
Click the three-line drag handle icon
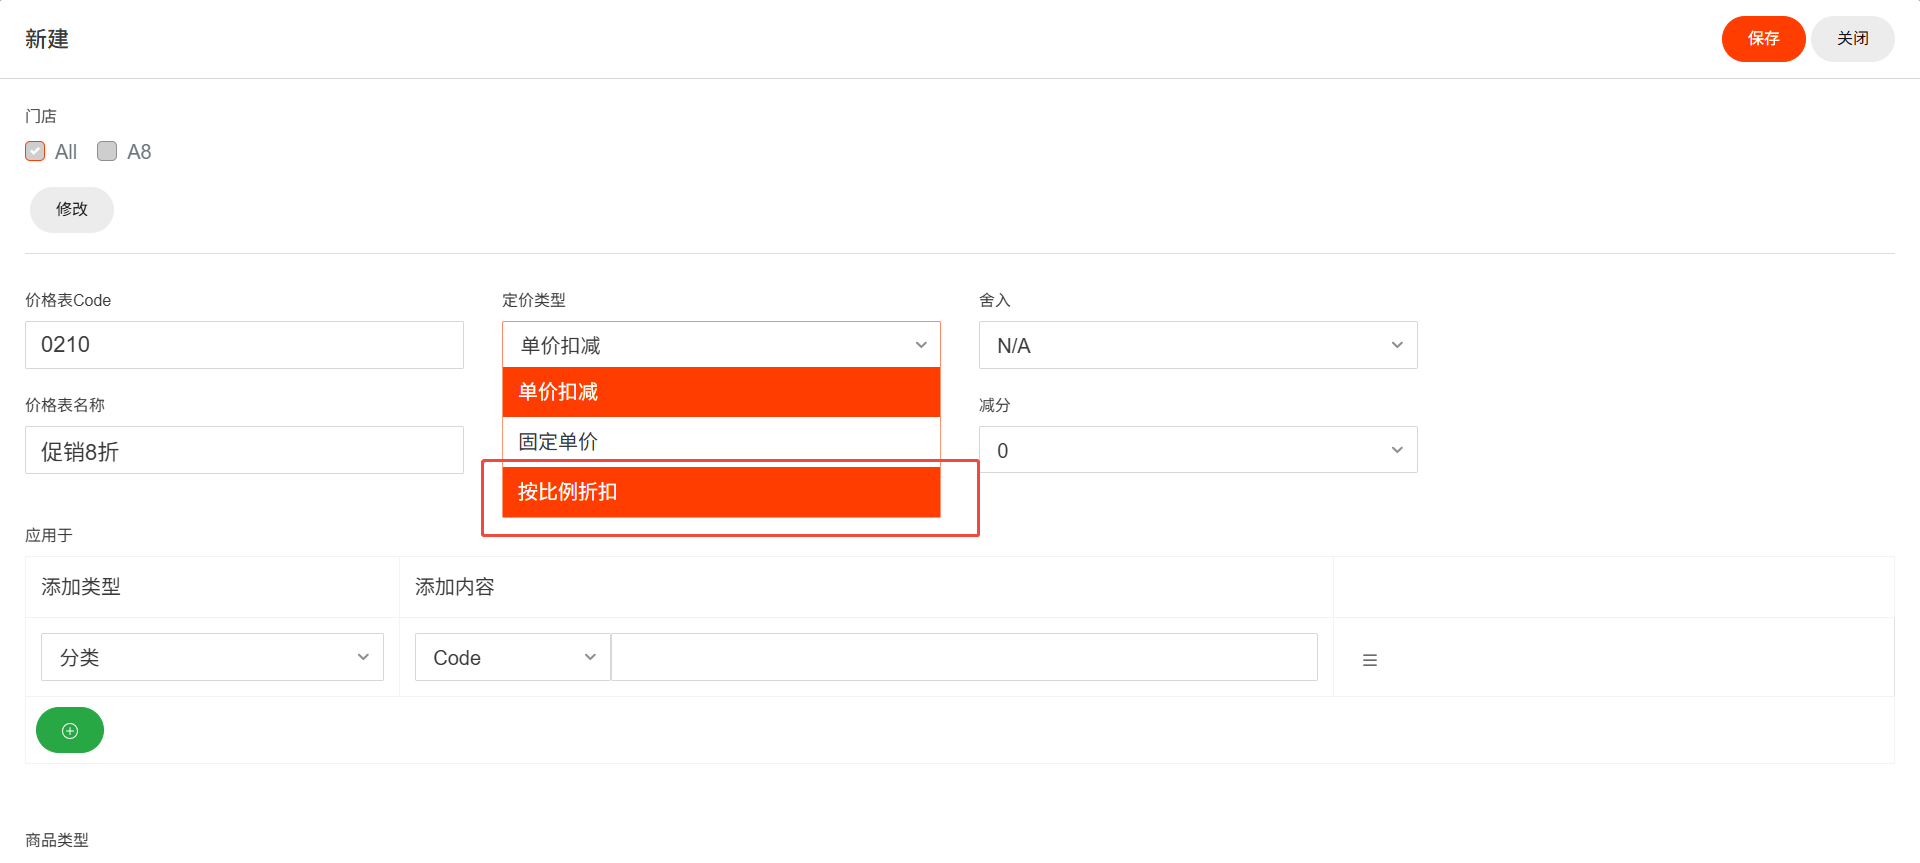tap(1370, 660)
